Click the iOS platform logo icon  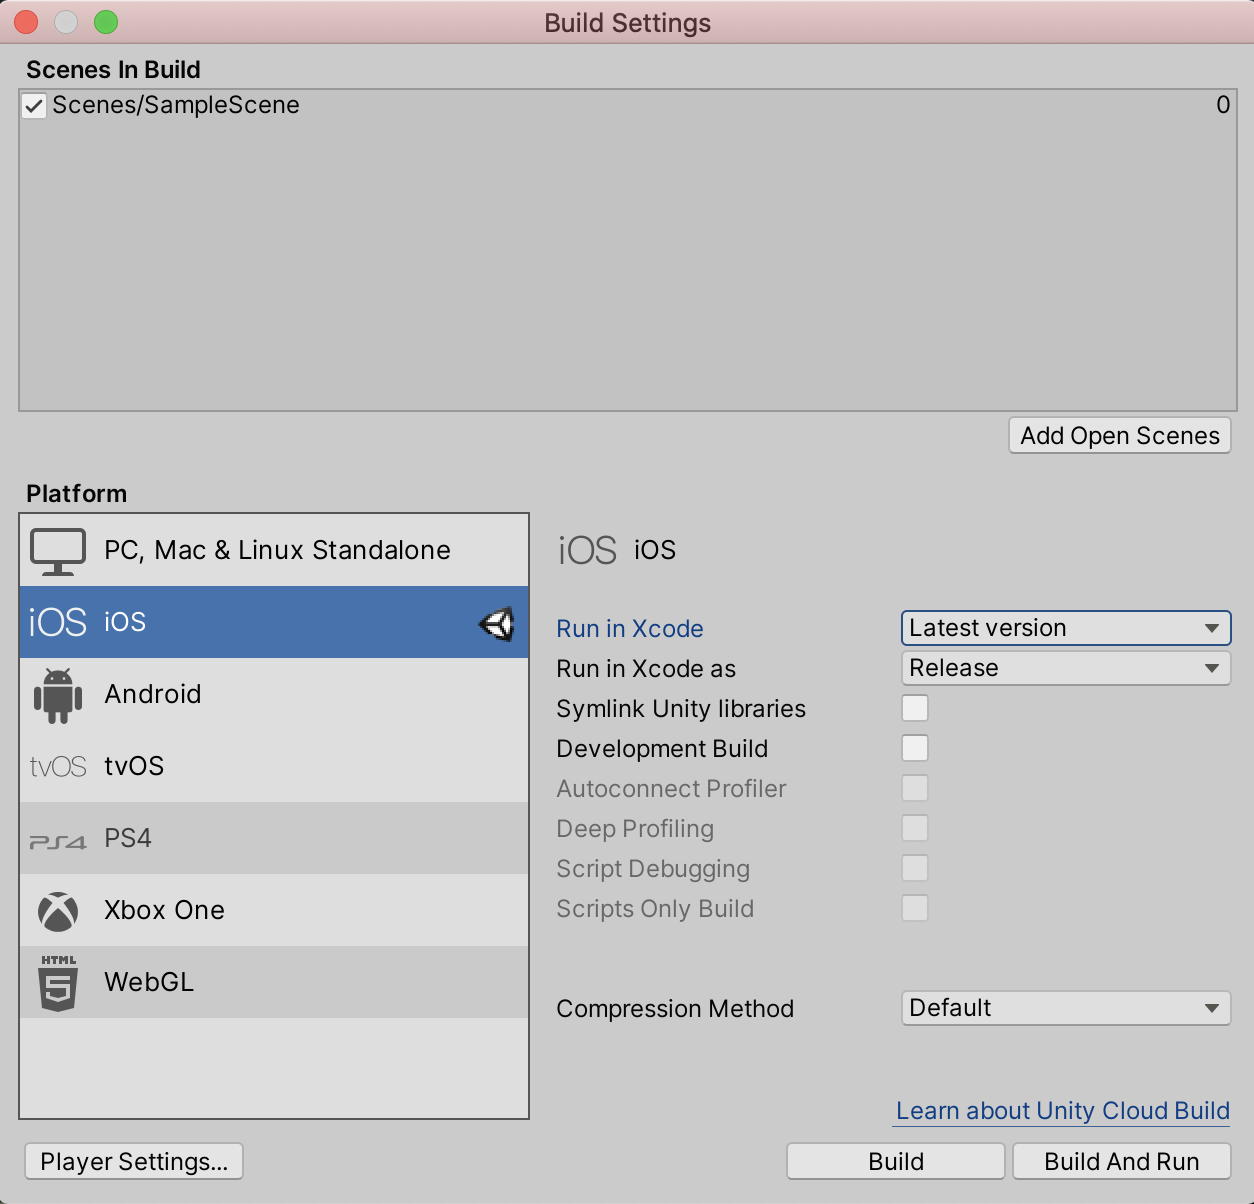tap(58, 622)
